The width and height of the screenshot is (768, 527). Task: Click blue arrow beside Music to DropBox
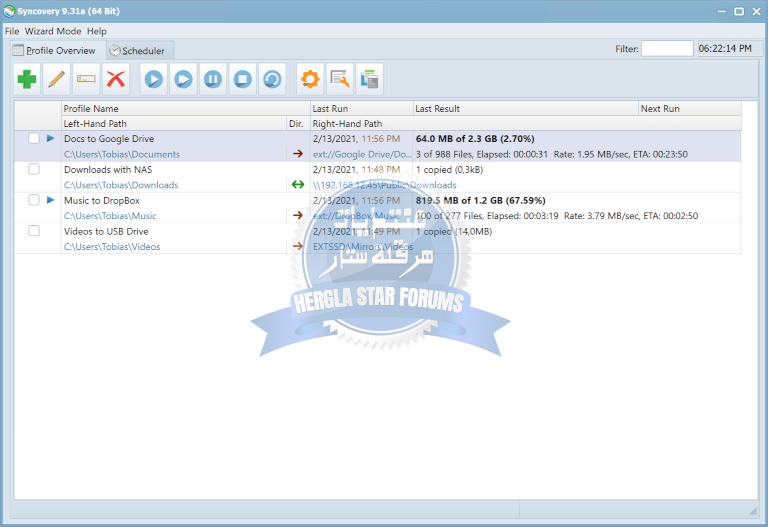point(51,200)
